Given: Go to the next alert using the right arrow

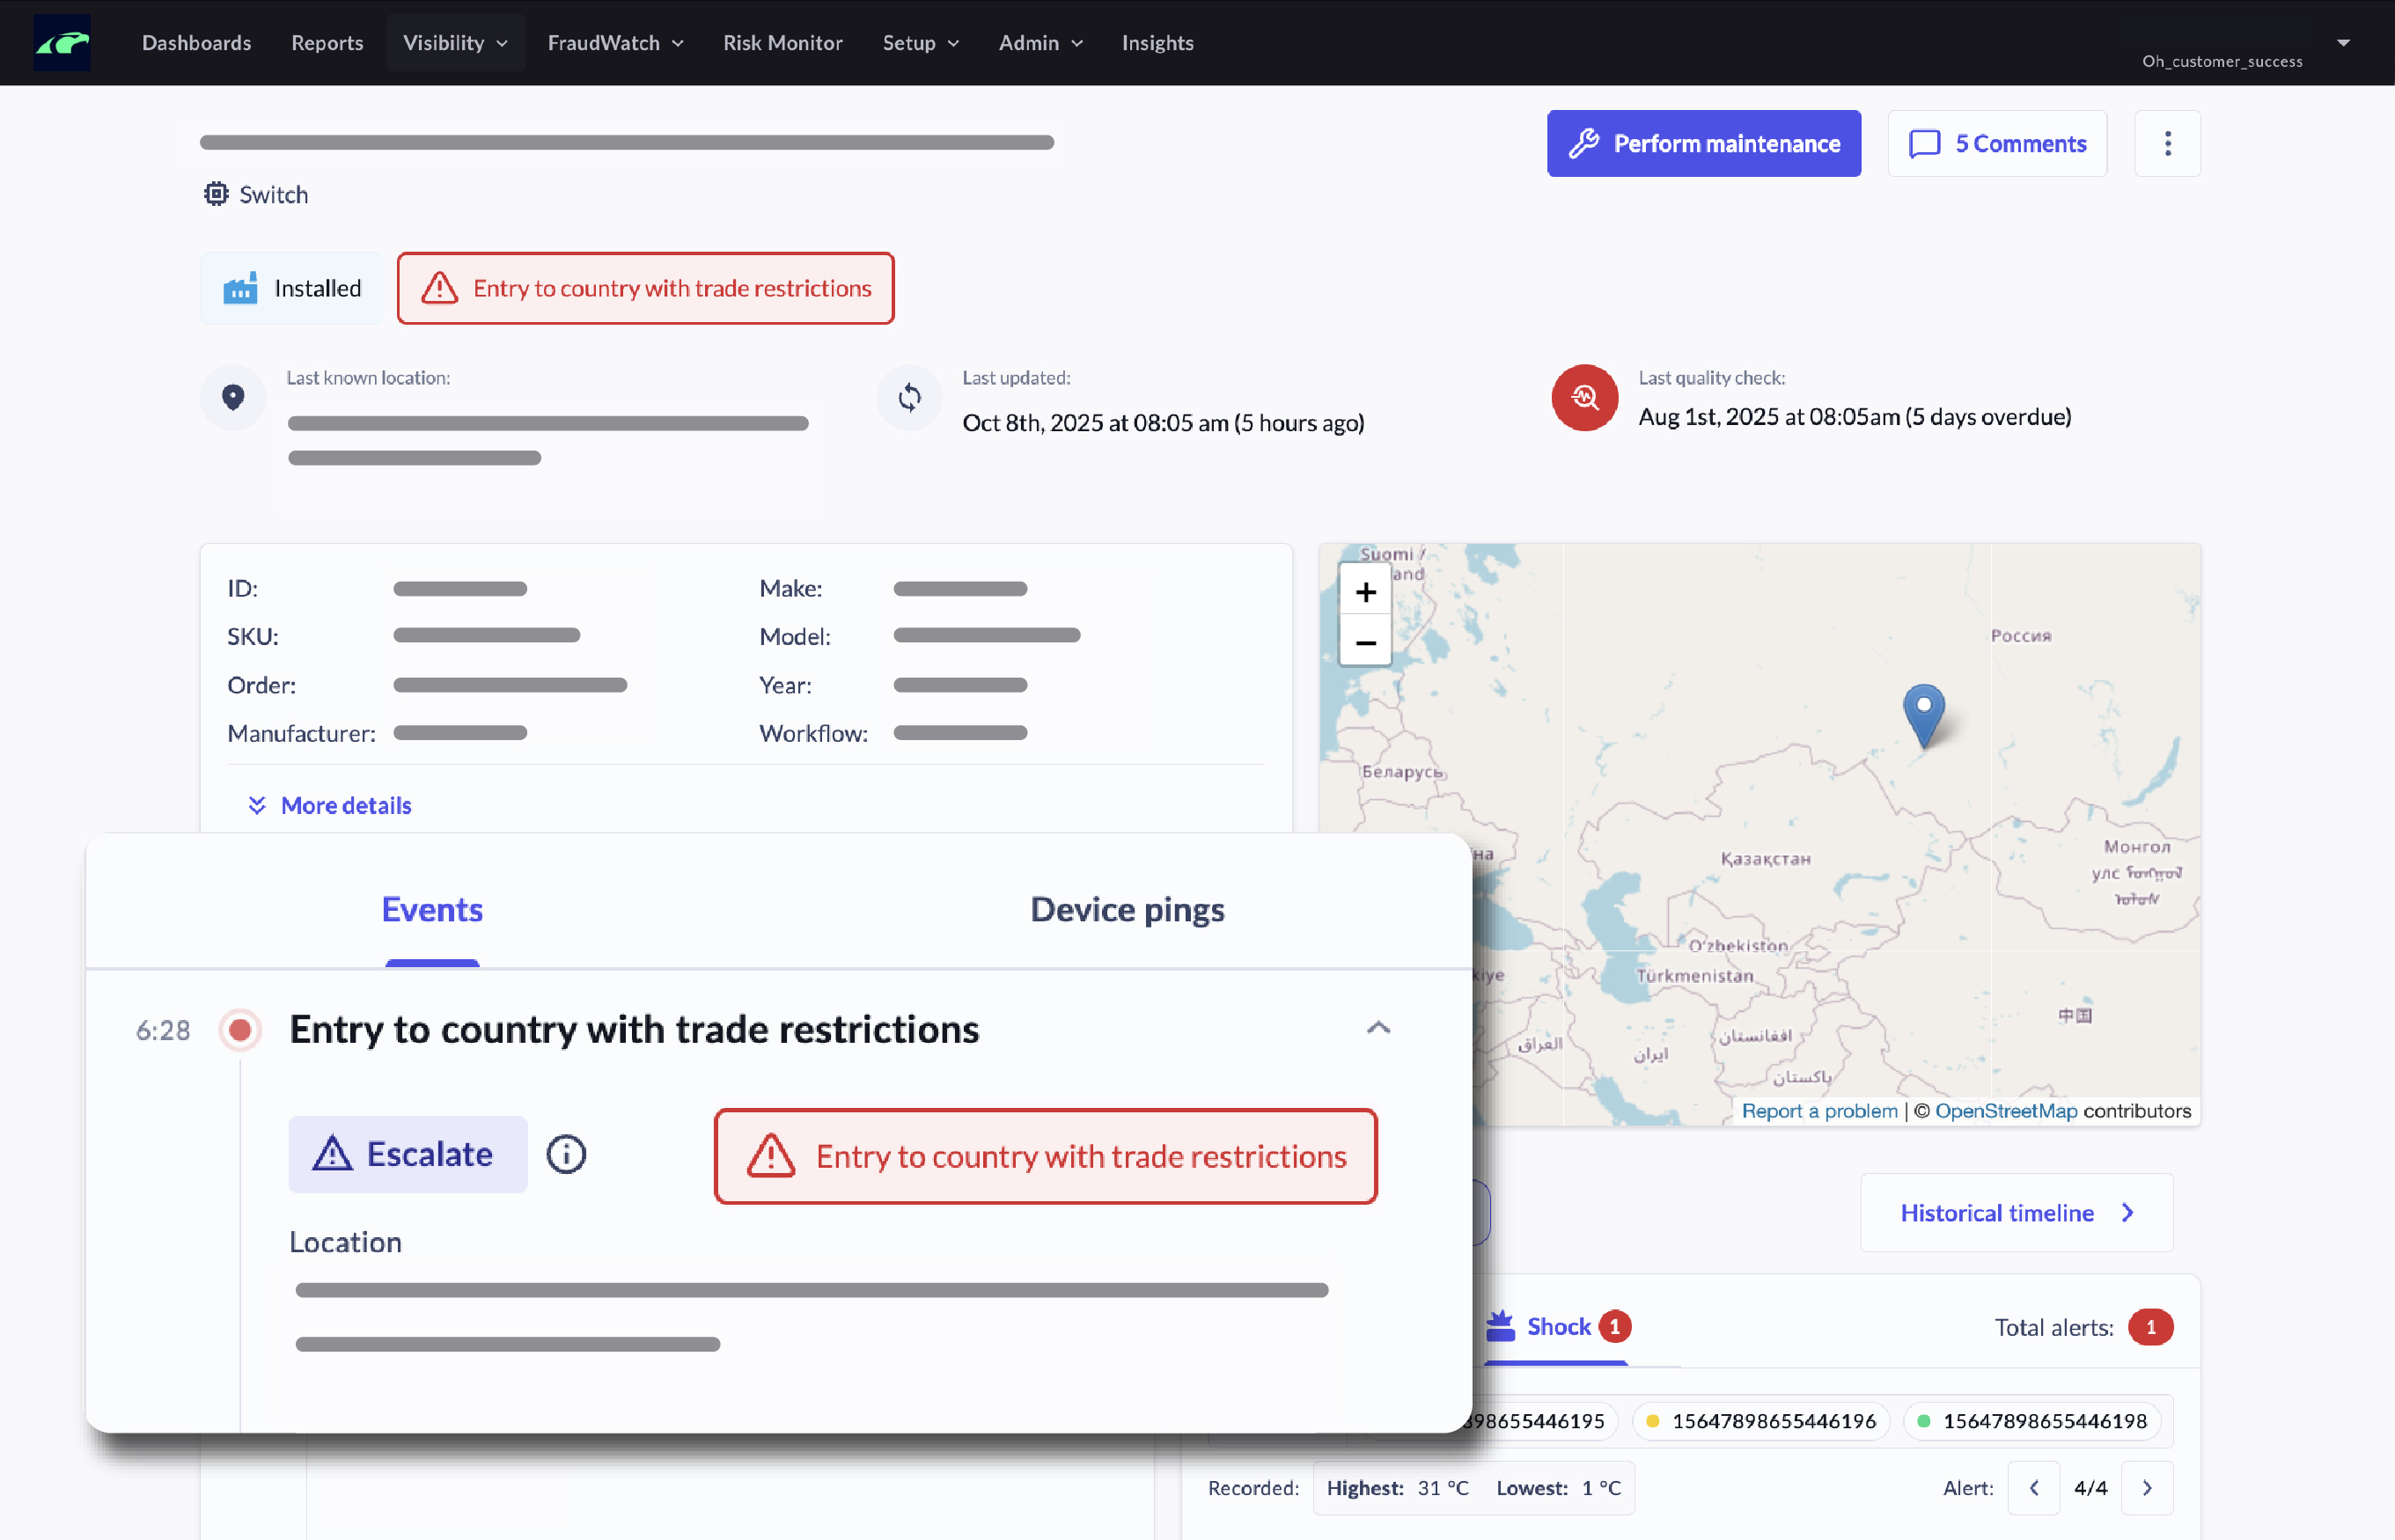Looking at the screenshot, I should point(2146,1487).
